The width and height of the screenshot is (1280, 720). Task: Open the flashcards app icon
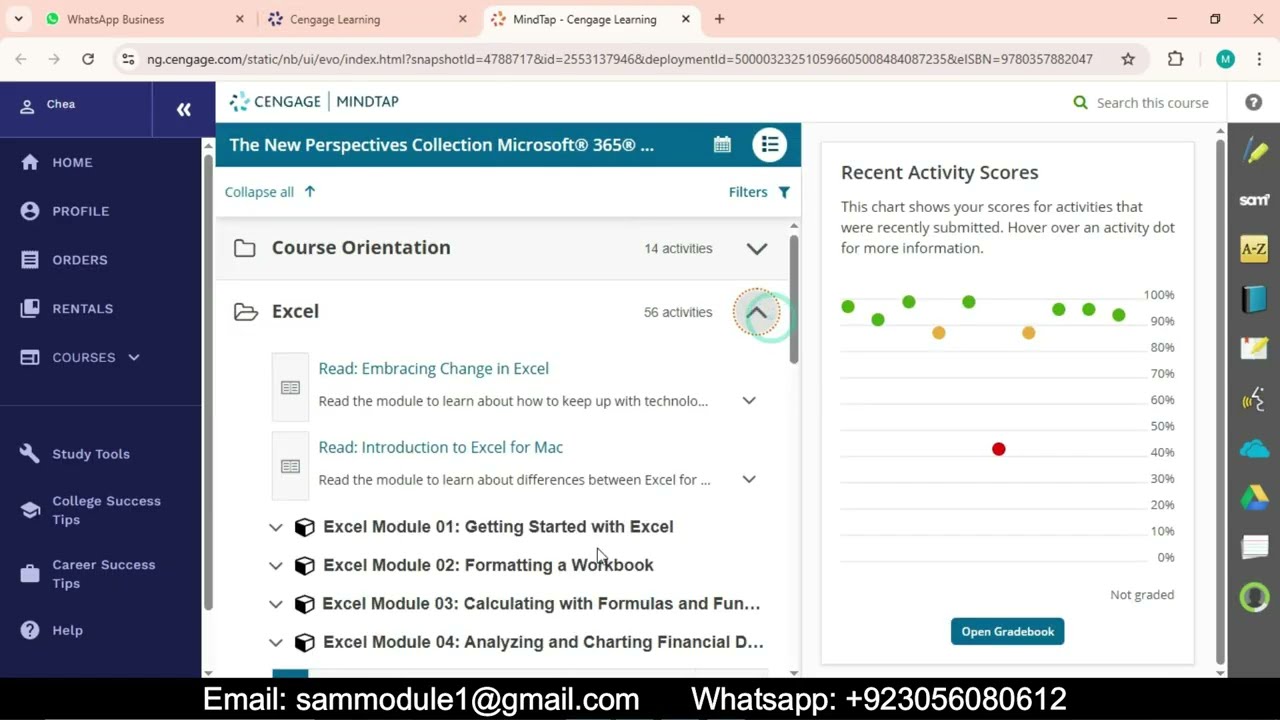(x=1254, y=547)
